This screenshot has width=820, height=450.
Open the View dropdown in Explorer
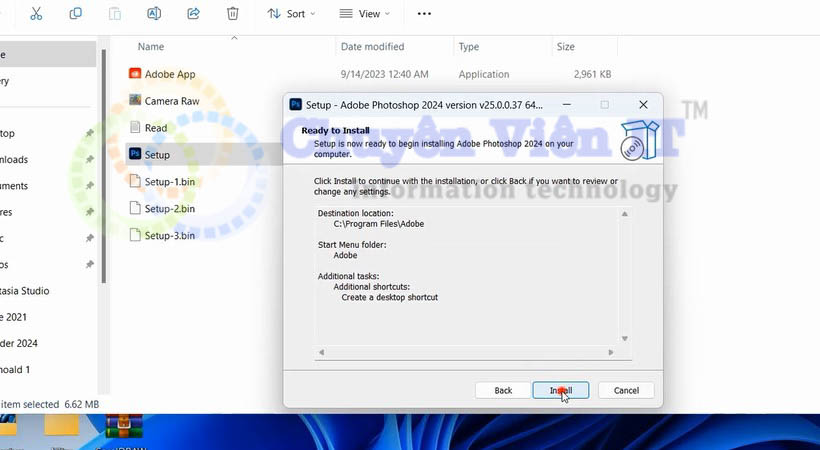[x=365, y=14]
